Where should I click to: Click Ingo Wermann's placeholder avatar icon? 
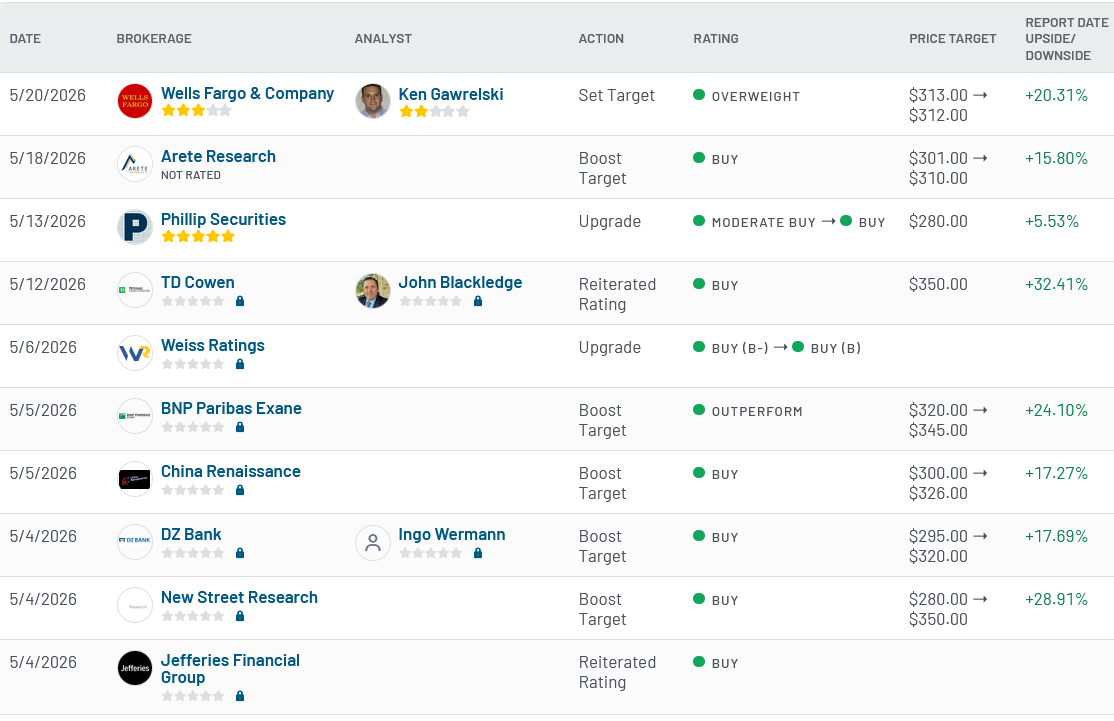pyautogui.click(x=373, y=543)
